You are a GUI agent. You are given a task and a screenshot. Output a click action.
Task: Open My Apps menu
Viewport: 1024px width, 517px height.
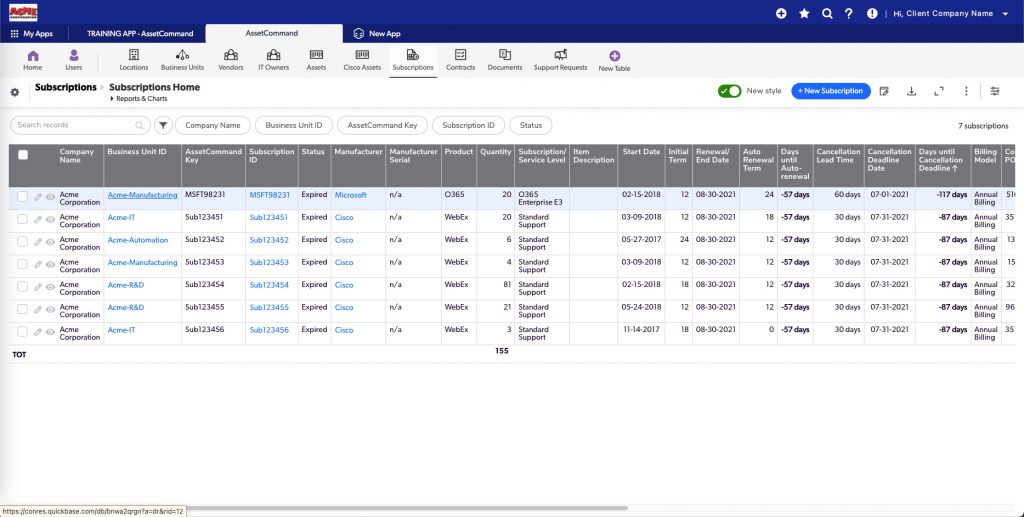31,33
